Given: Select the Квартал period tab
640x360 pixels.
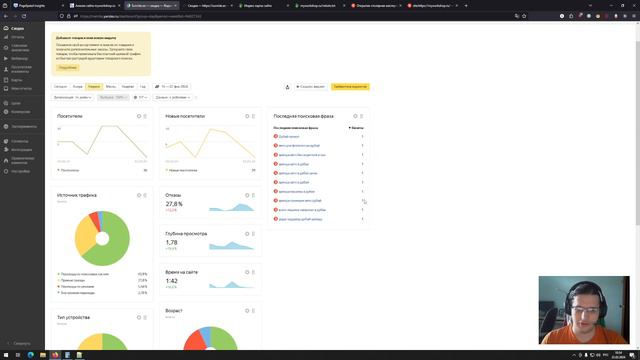Looking at the screenshot, I should point(128,87).
